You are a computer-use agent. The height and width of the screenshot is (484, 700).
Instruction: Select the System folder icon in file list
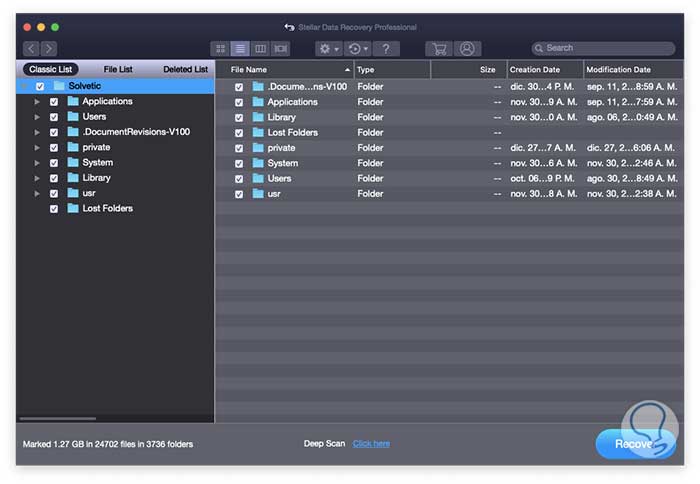coord(258,163)
